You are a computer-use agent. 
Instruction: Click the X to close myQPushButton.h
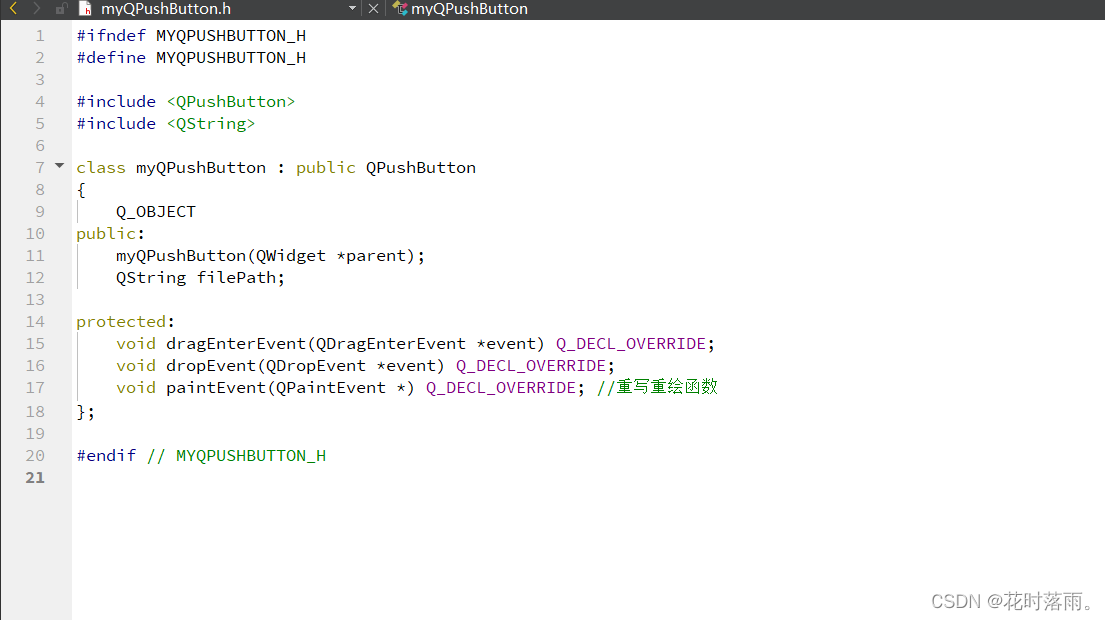click(373, 8)
